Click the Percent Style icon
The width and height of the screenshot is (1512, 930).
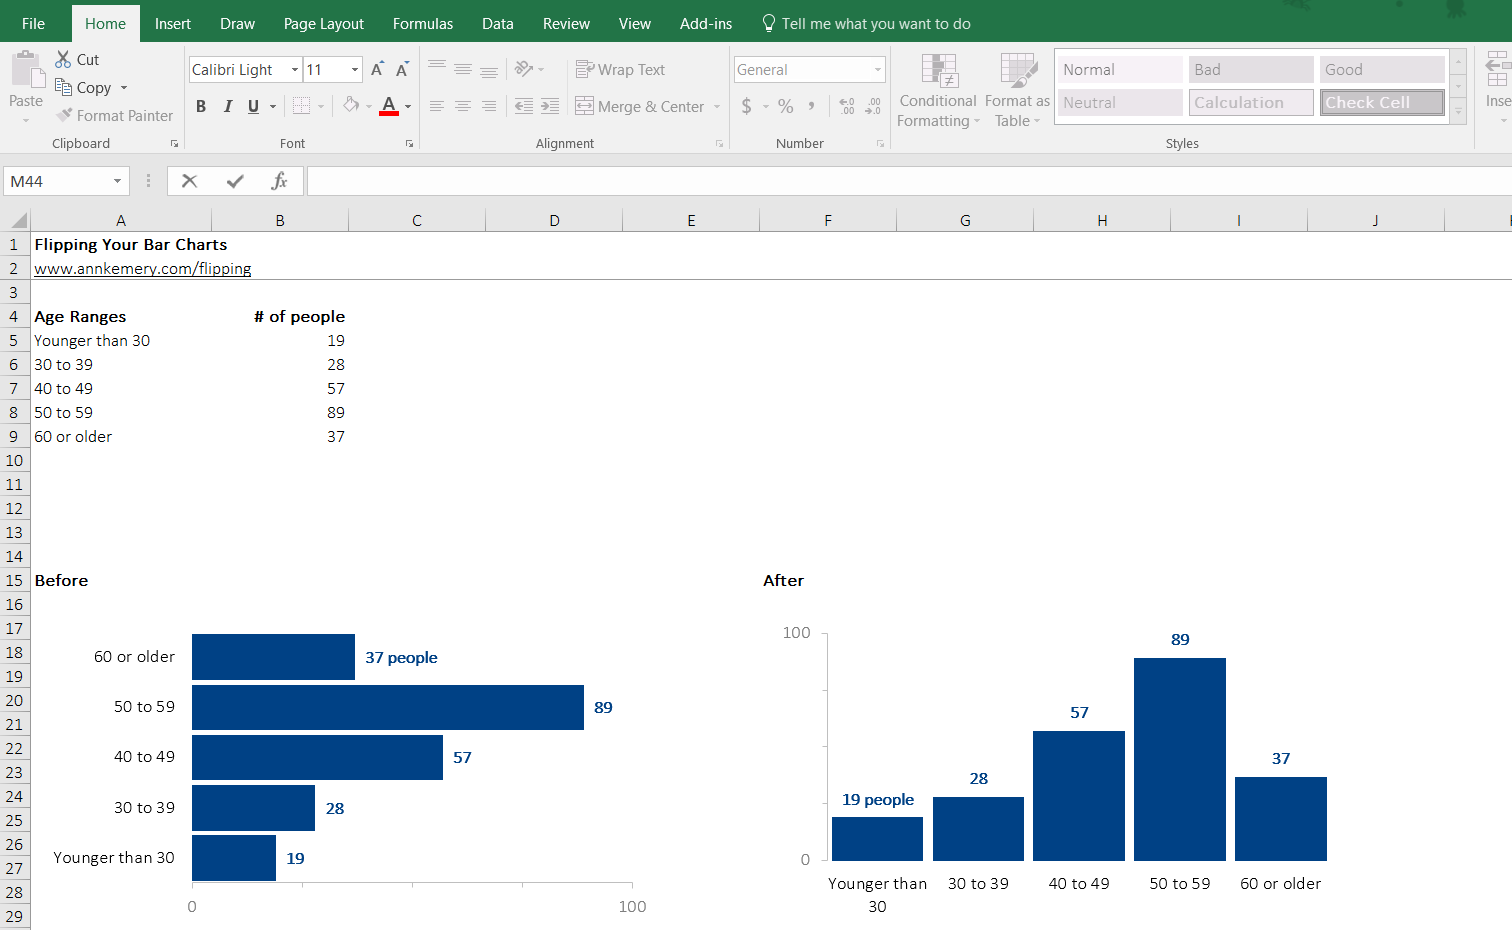click(x=785, y=104)
